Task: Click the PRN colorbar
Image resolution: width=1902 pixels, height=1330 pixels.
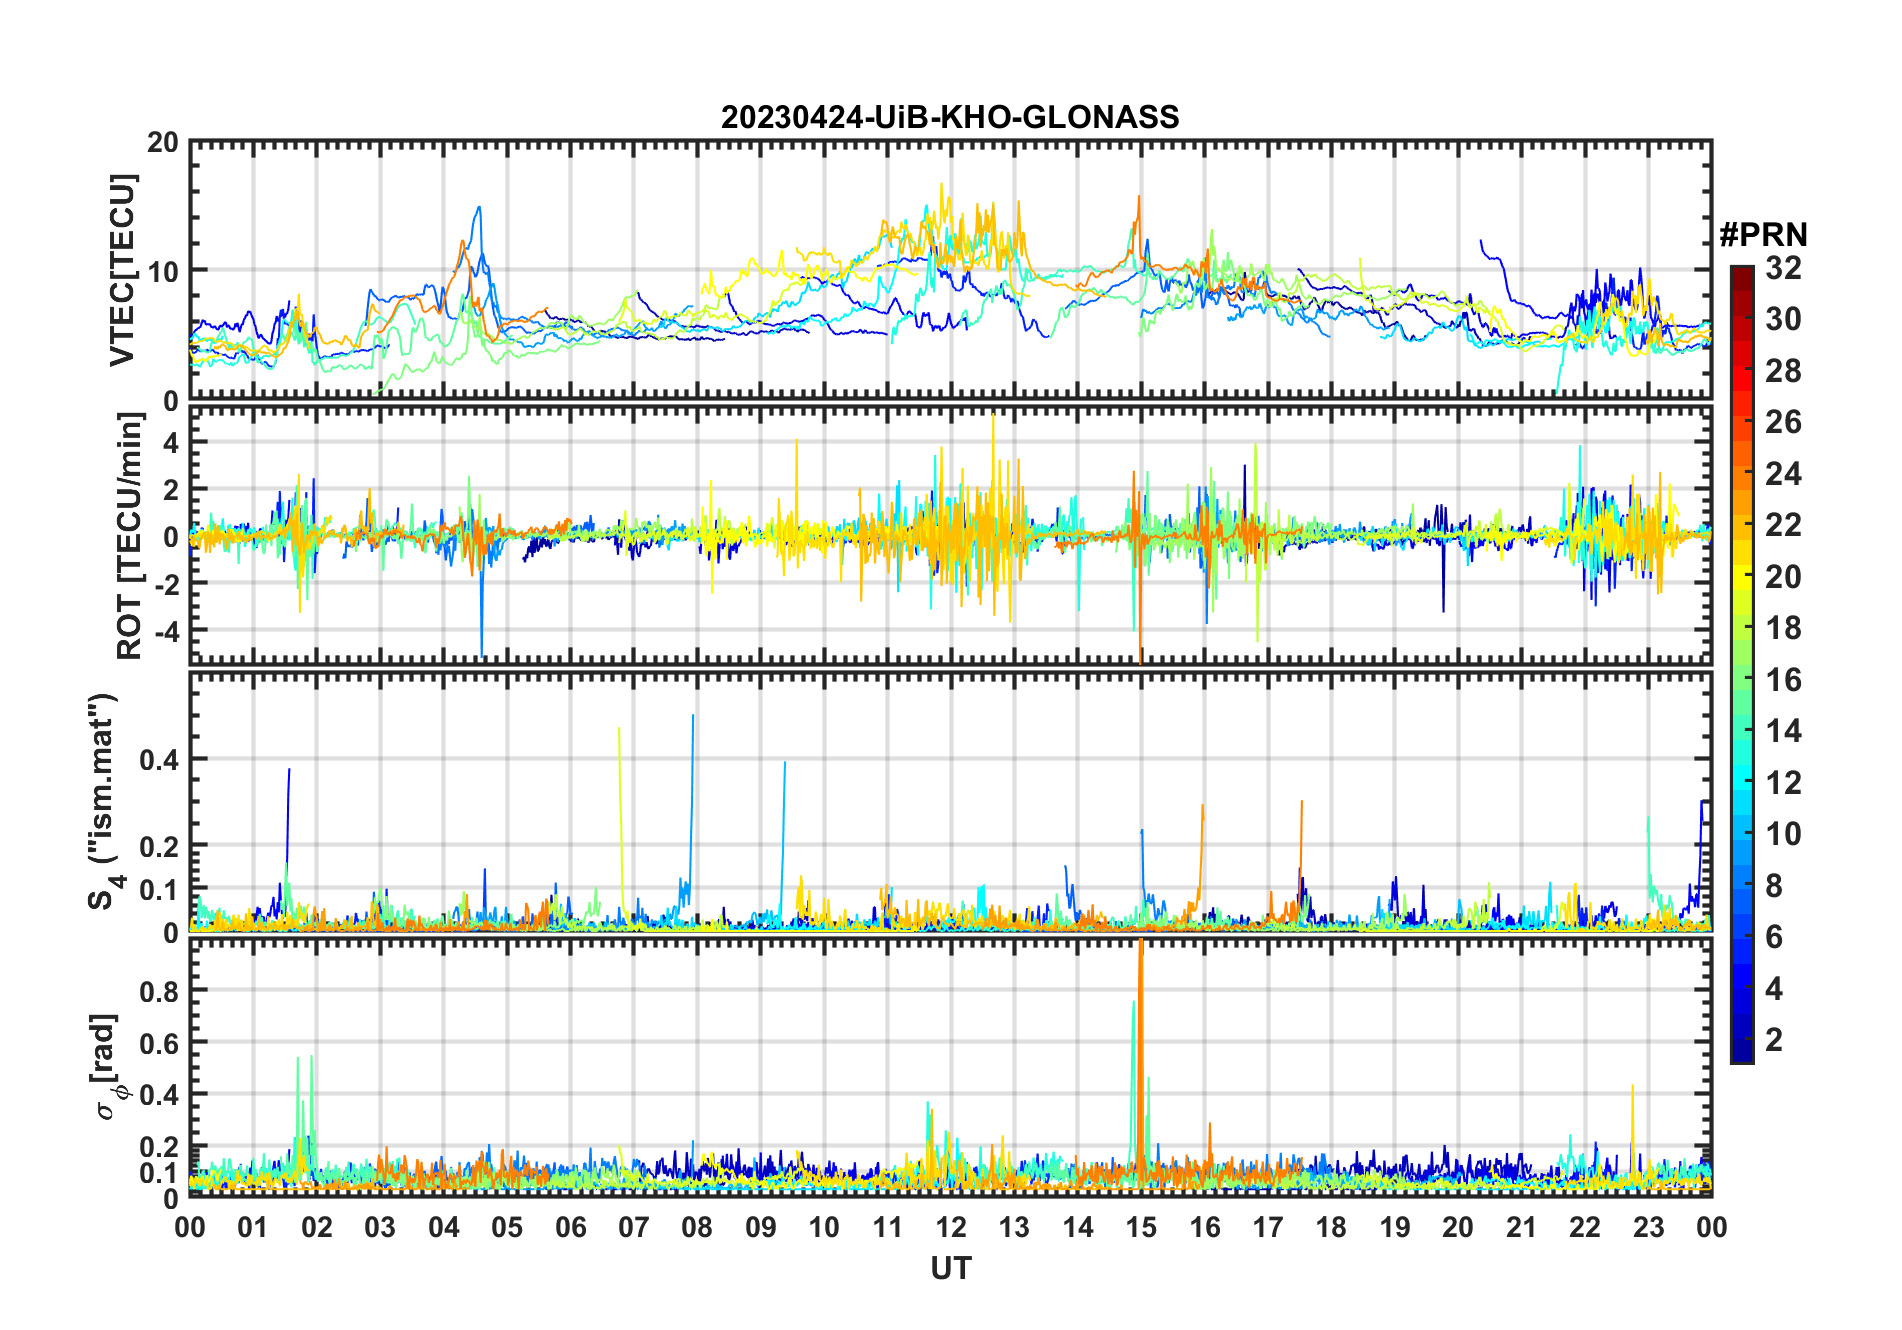Action: [1741, 664]
